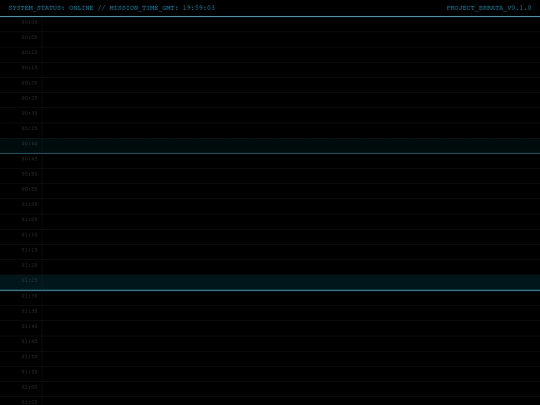Select the 01:55 timeline row label
The height and width of the screenshot is (405, 540).
(x=29, y=372)
